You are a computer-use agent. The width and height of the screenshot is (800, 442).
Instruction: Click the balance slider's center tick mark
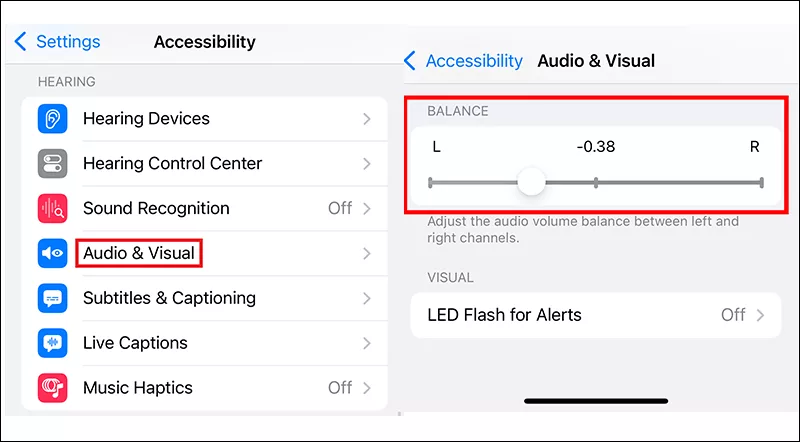596,182
